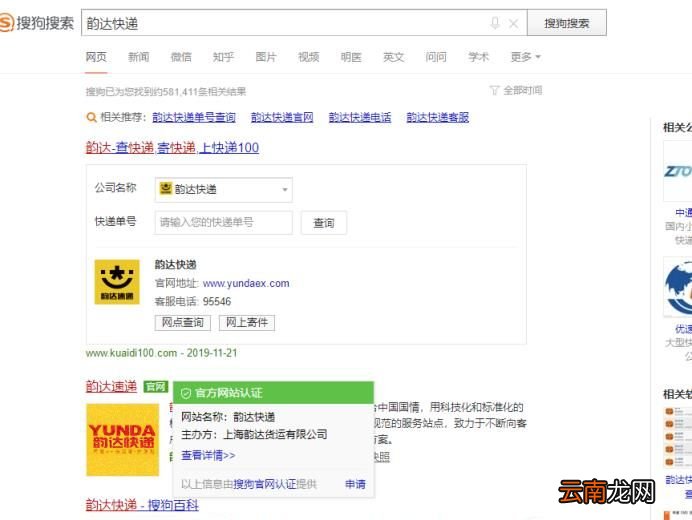This screenshot has height=520, width=692.
Task: Open the 韵达快递 - 搜狗百科 result
Action: (142, 505)
